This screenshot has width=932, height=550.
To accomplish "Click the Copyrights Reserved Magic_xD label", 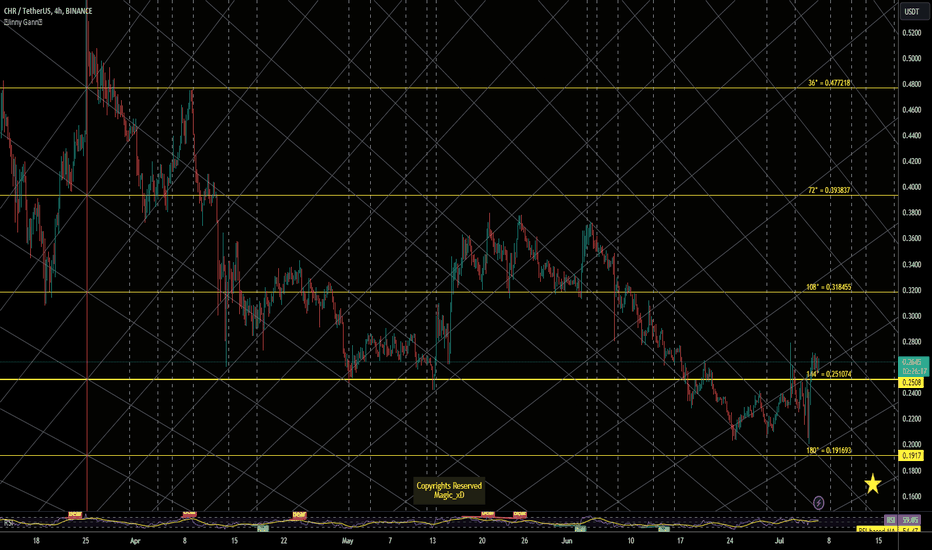I will [x=449, y=491].
